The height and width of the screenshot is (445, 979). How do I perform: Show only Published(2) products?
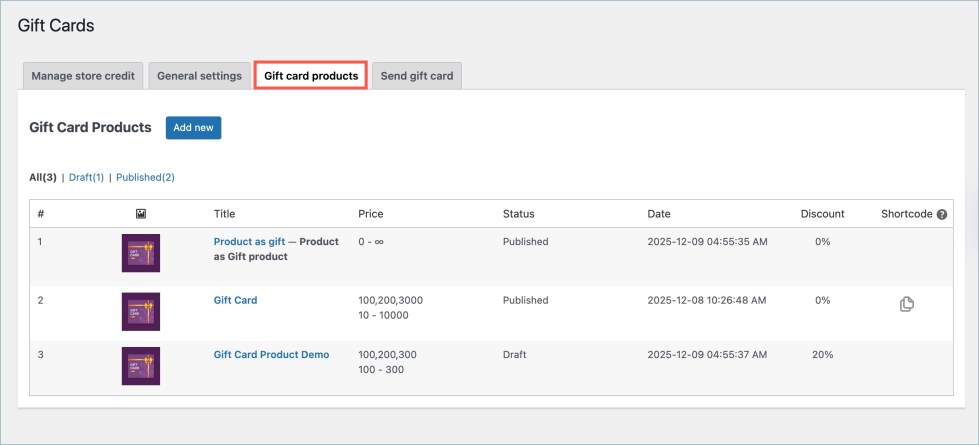pyautogui.click(x=145, y=177)
